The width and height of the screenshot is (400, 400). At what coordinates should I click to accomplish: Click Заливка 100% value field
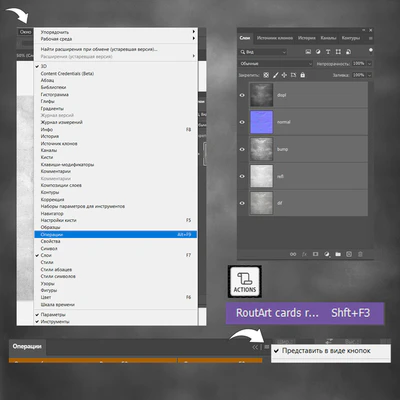pyautogui.click(x=359, y=75)
